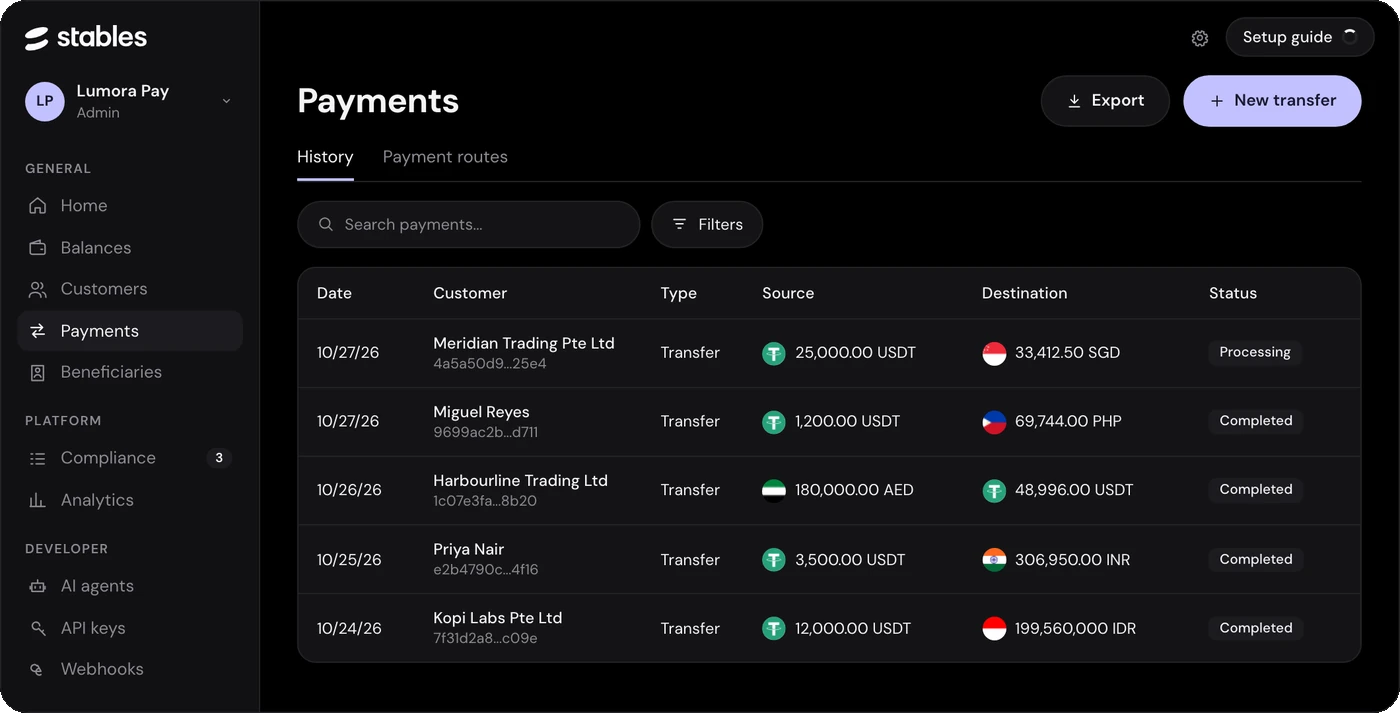Click the Compliance badge showing 3

click(x=219, y=458)
